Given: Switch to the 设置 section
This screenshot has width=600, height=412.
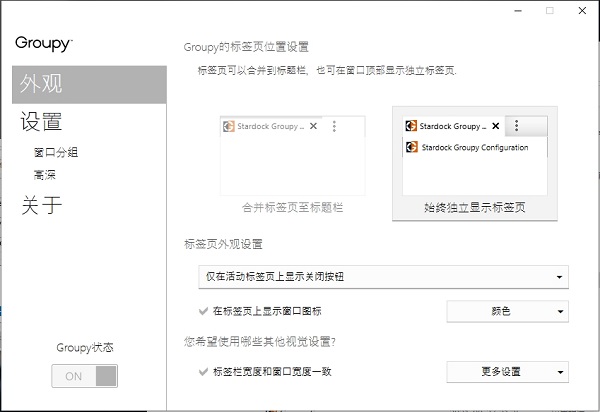Looking at the screenshot, I should (42, 122).
